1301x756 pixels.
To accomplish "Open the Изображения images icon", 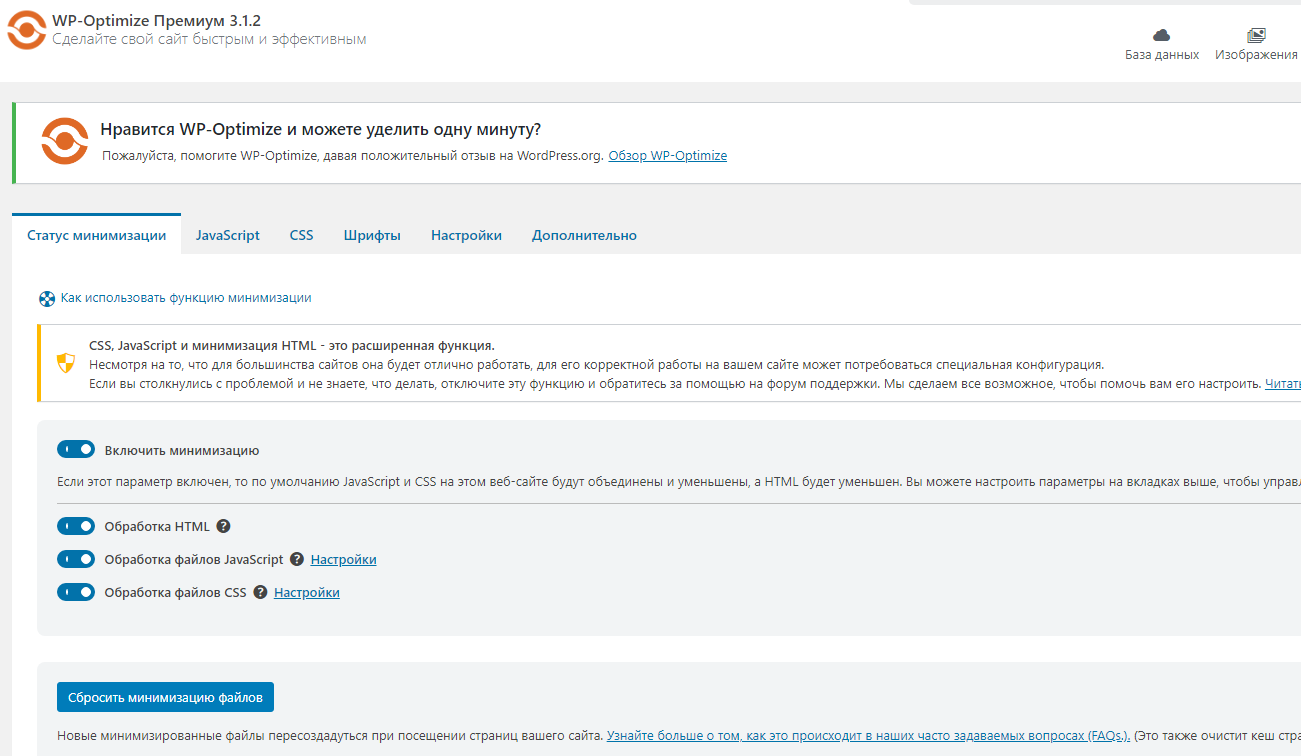I will [1256, 36].
